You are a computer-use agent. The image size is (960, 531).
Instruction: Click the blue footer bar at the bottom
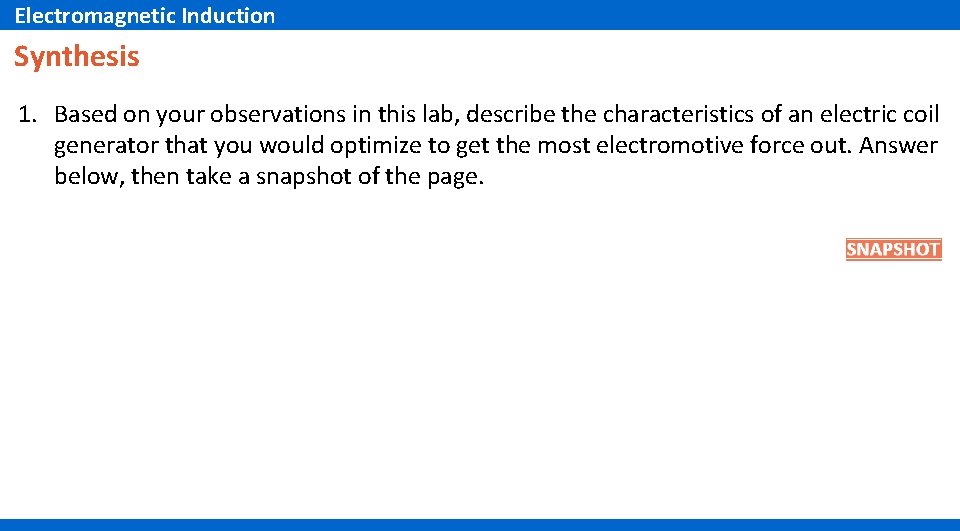click(480, 525)
